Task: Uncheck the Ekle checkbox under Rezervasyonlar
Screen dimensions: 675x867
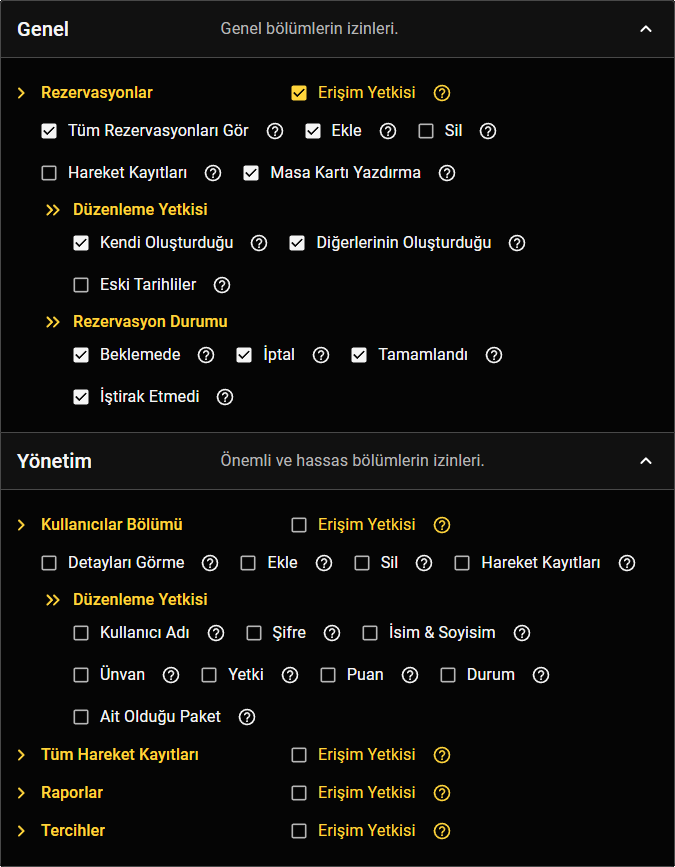Action: click(311, 130)
